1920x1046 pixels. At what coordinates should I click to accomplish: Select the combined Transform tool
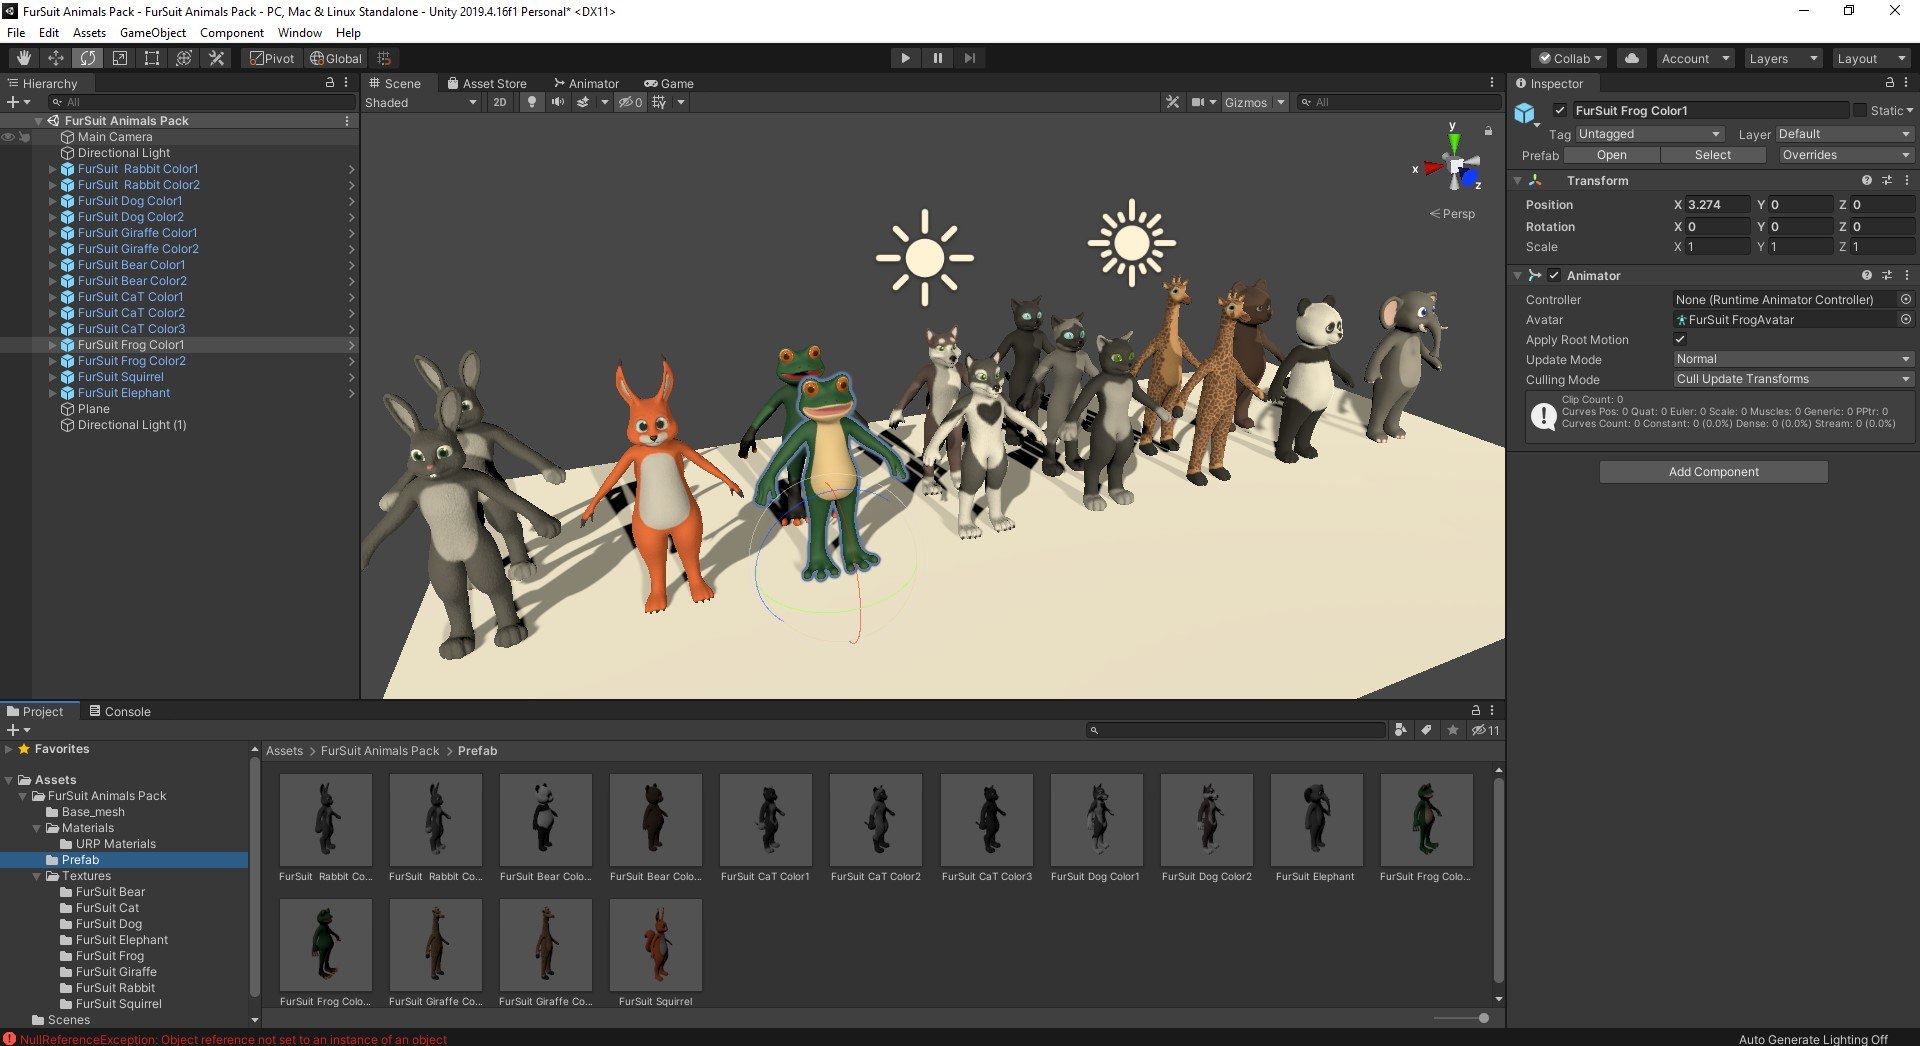184,58
